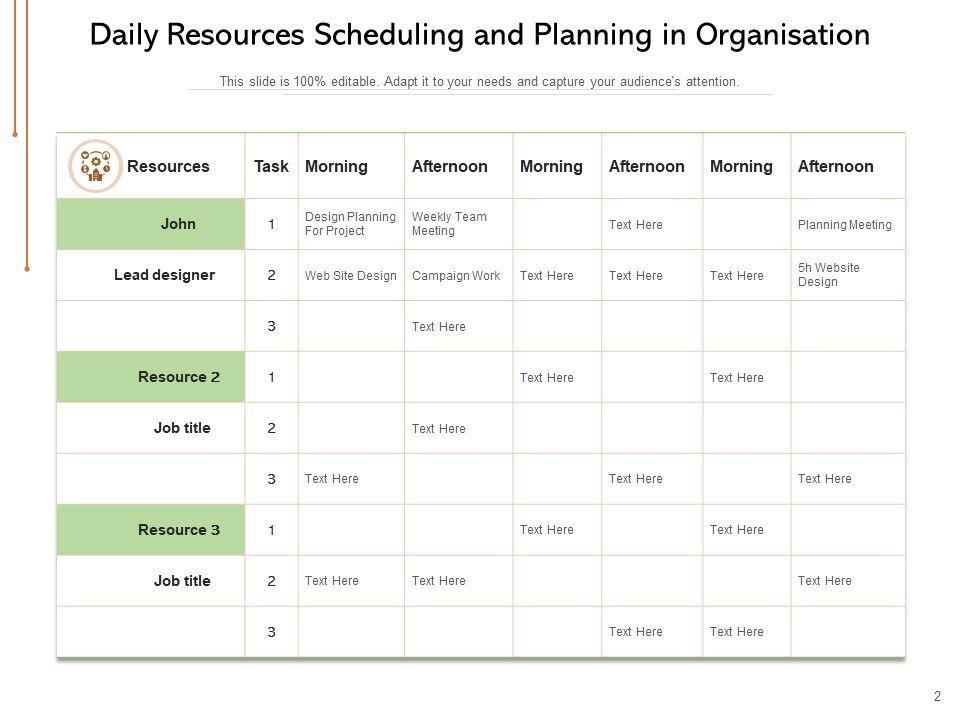Viewport: 960px width, 720px height.
Task: Click the Lead designer cell
Action: pos(164,275)
